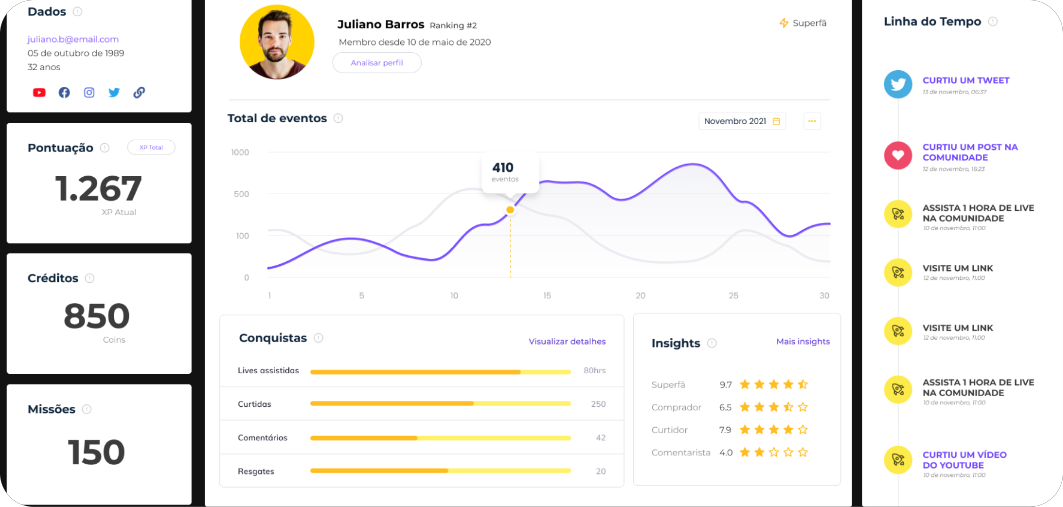Click the info icon next to Insights

tap(712, 343)
